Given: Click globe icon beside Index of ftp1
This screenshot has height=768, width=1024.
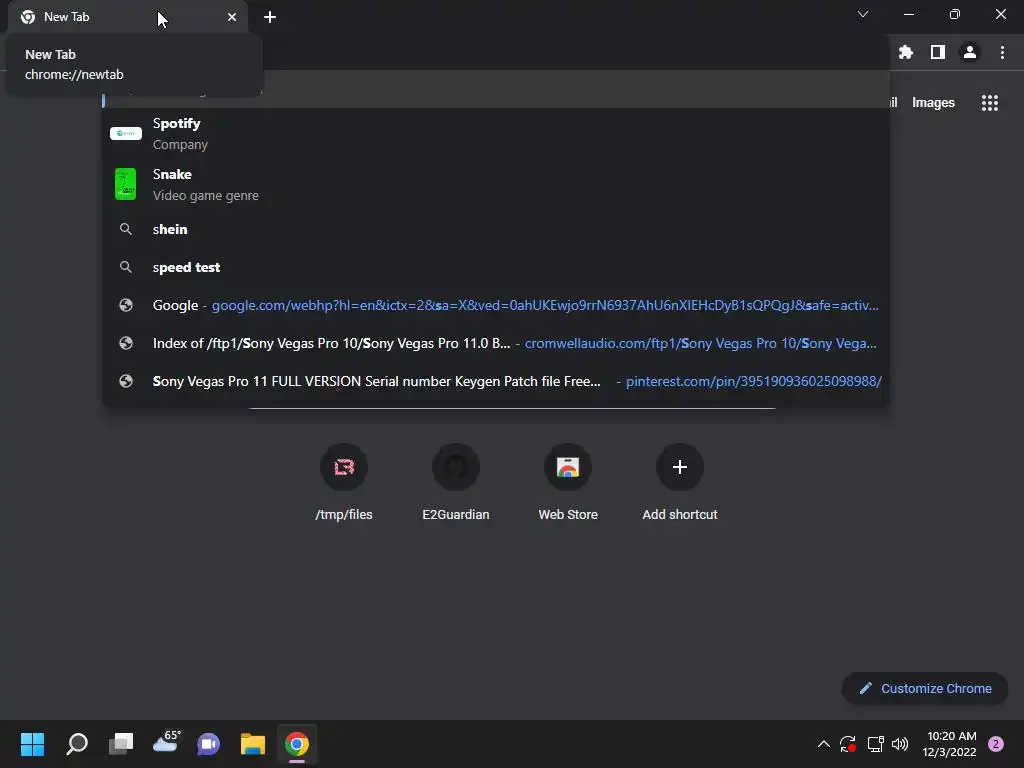Looking at the screenshot, I should pyautogui.click(x=125, y=343).
